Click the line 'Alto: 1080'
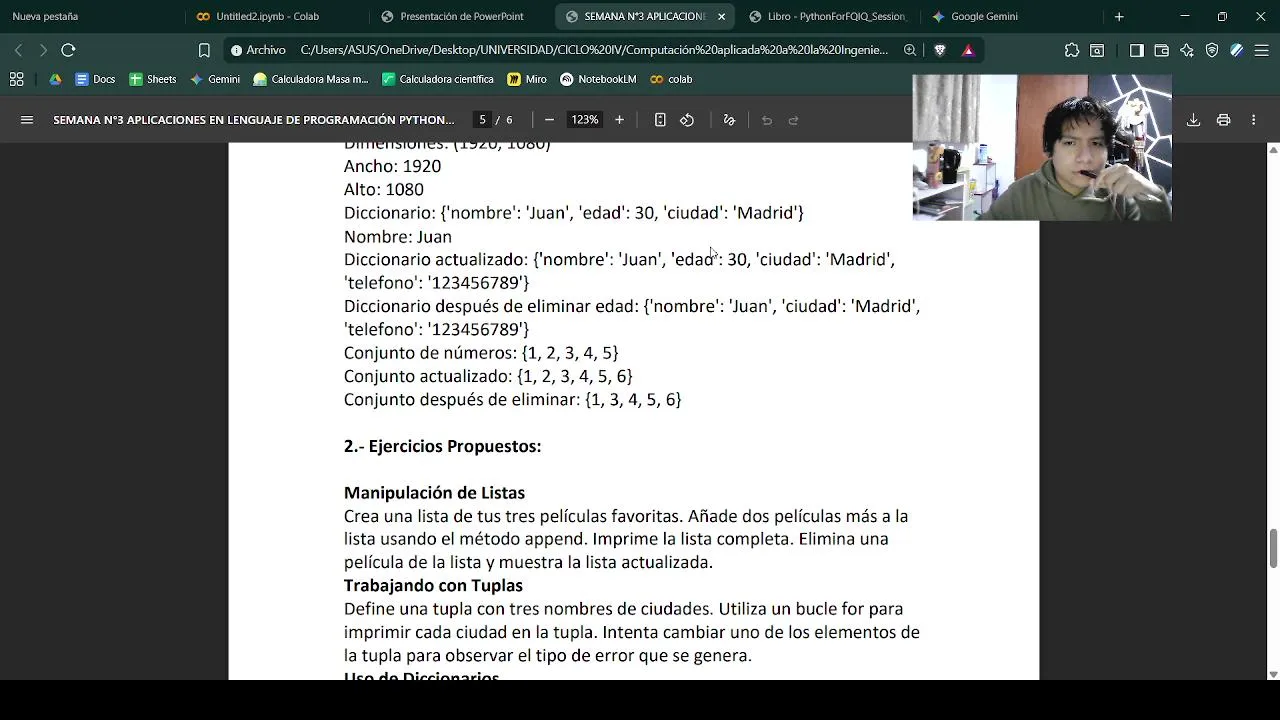Viewport: 1280px width, 720px height. (x=384, y=189)
